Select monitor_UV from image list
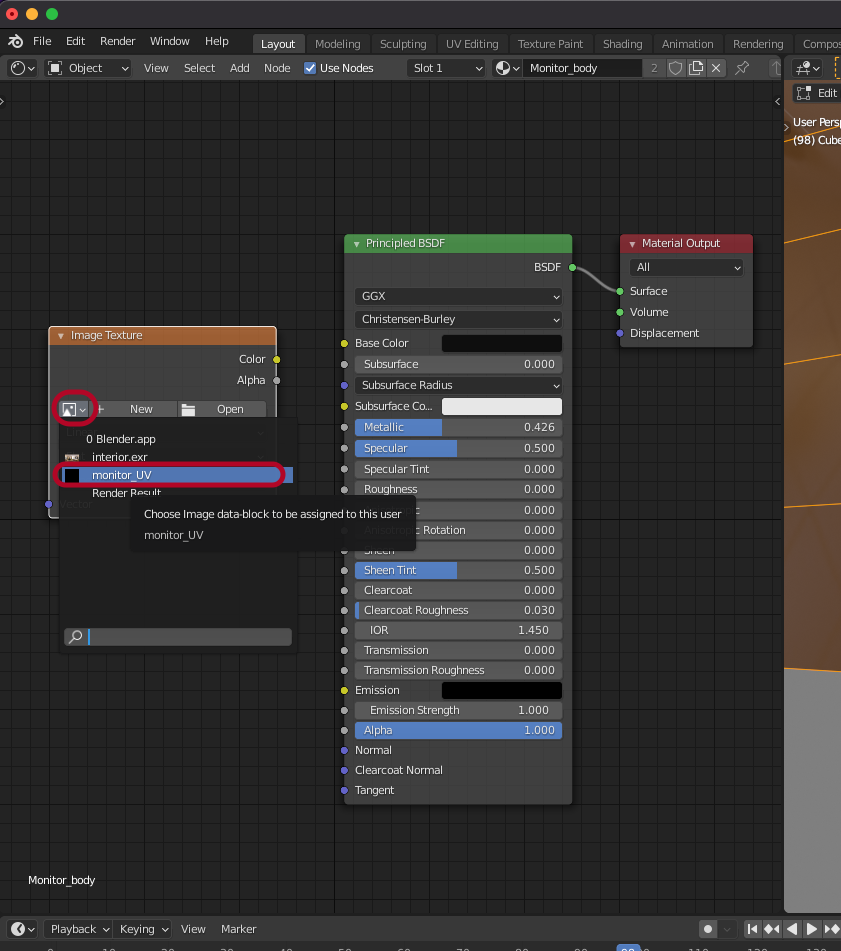 (178, 475)
